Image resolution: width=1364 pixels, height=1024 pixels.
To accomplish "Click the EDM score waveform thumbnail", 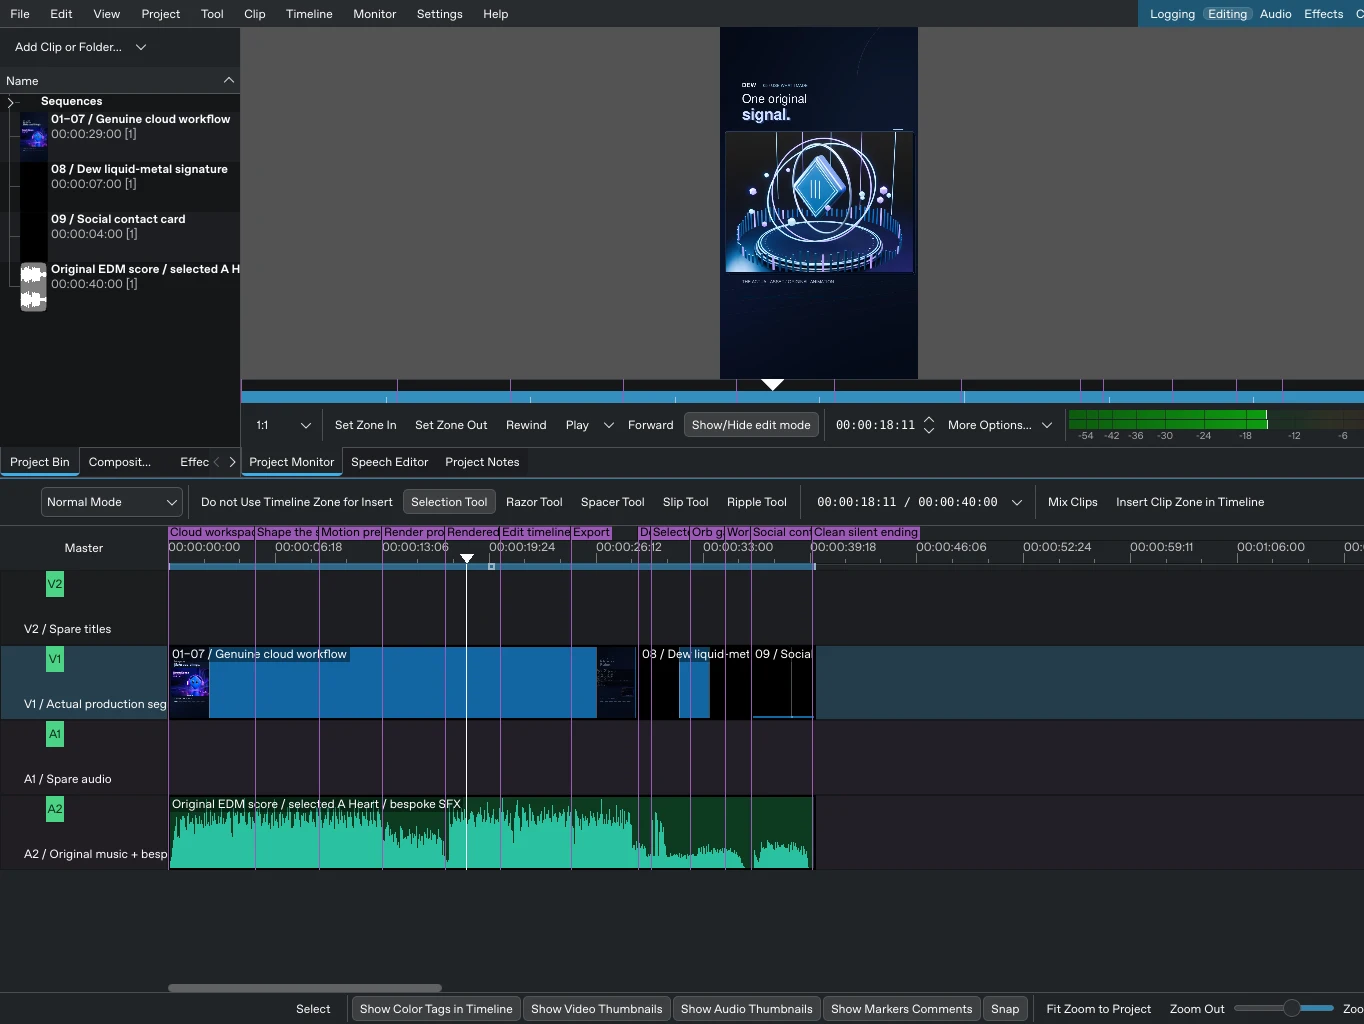I will coord(34,287).
